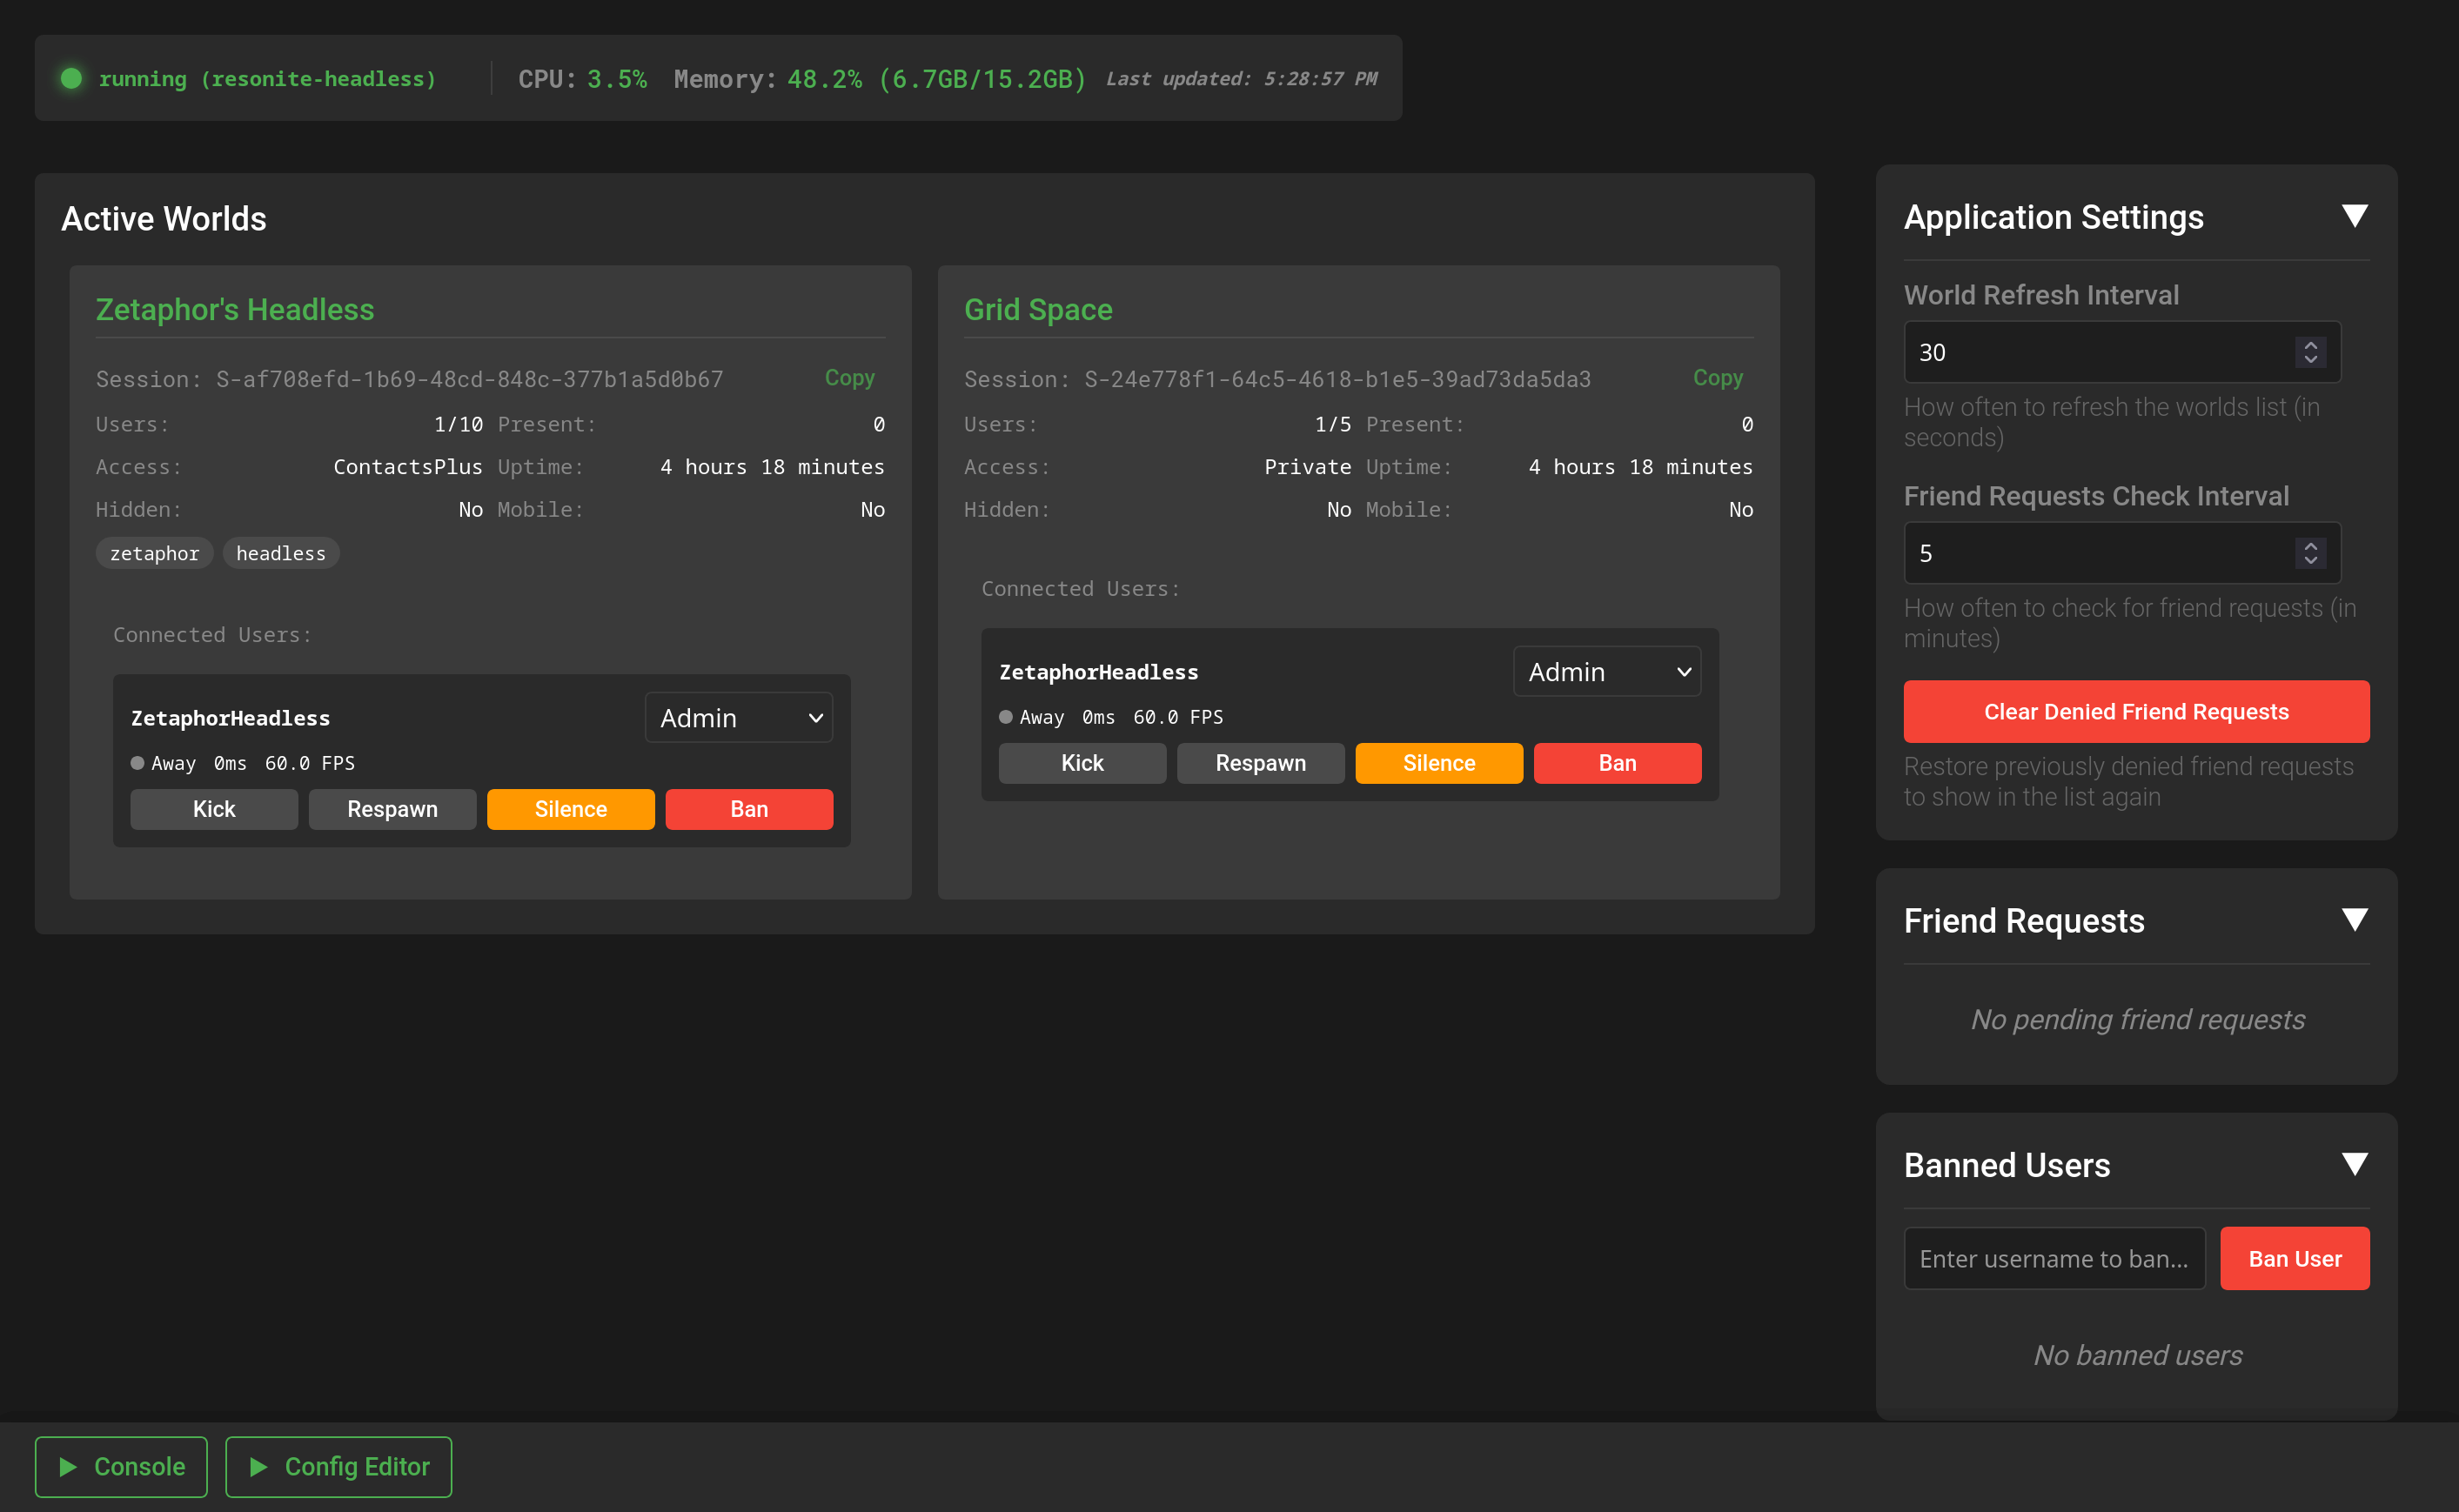
Task: Click ZetaphorHeadless username in Grid Space
Action: [x=1098, y=672]
